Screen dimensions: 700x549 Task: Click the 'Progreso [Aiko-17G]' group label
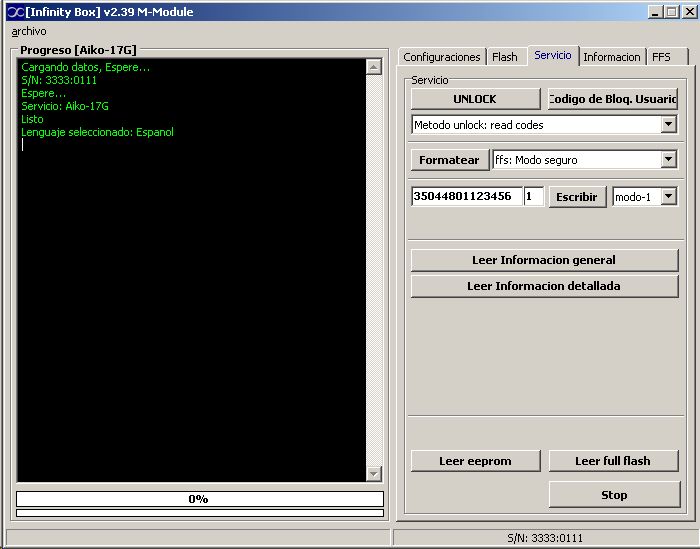click(x=78, y=50)
